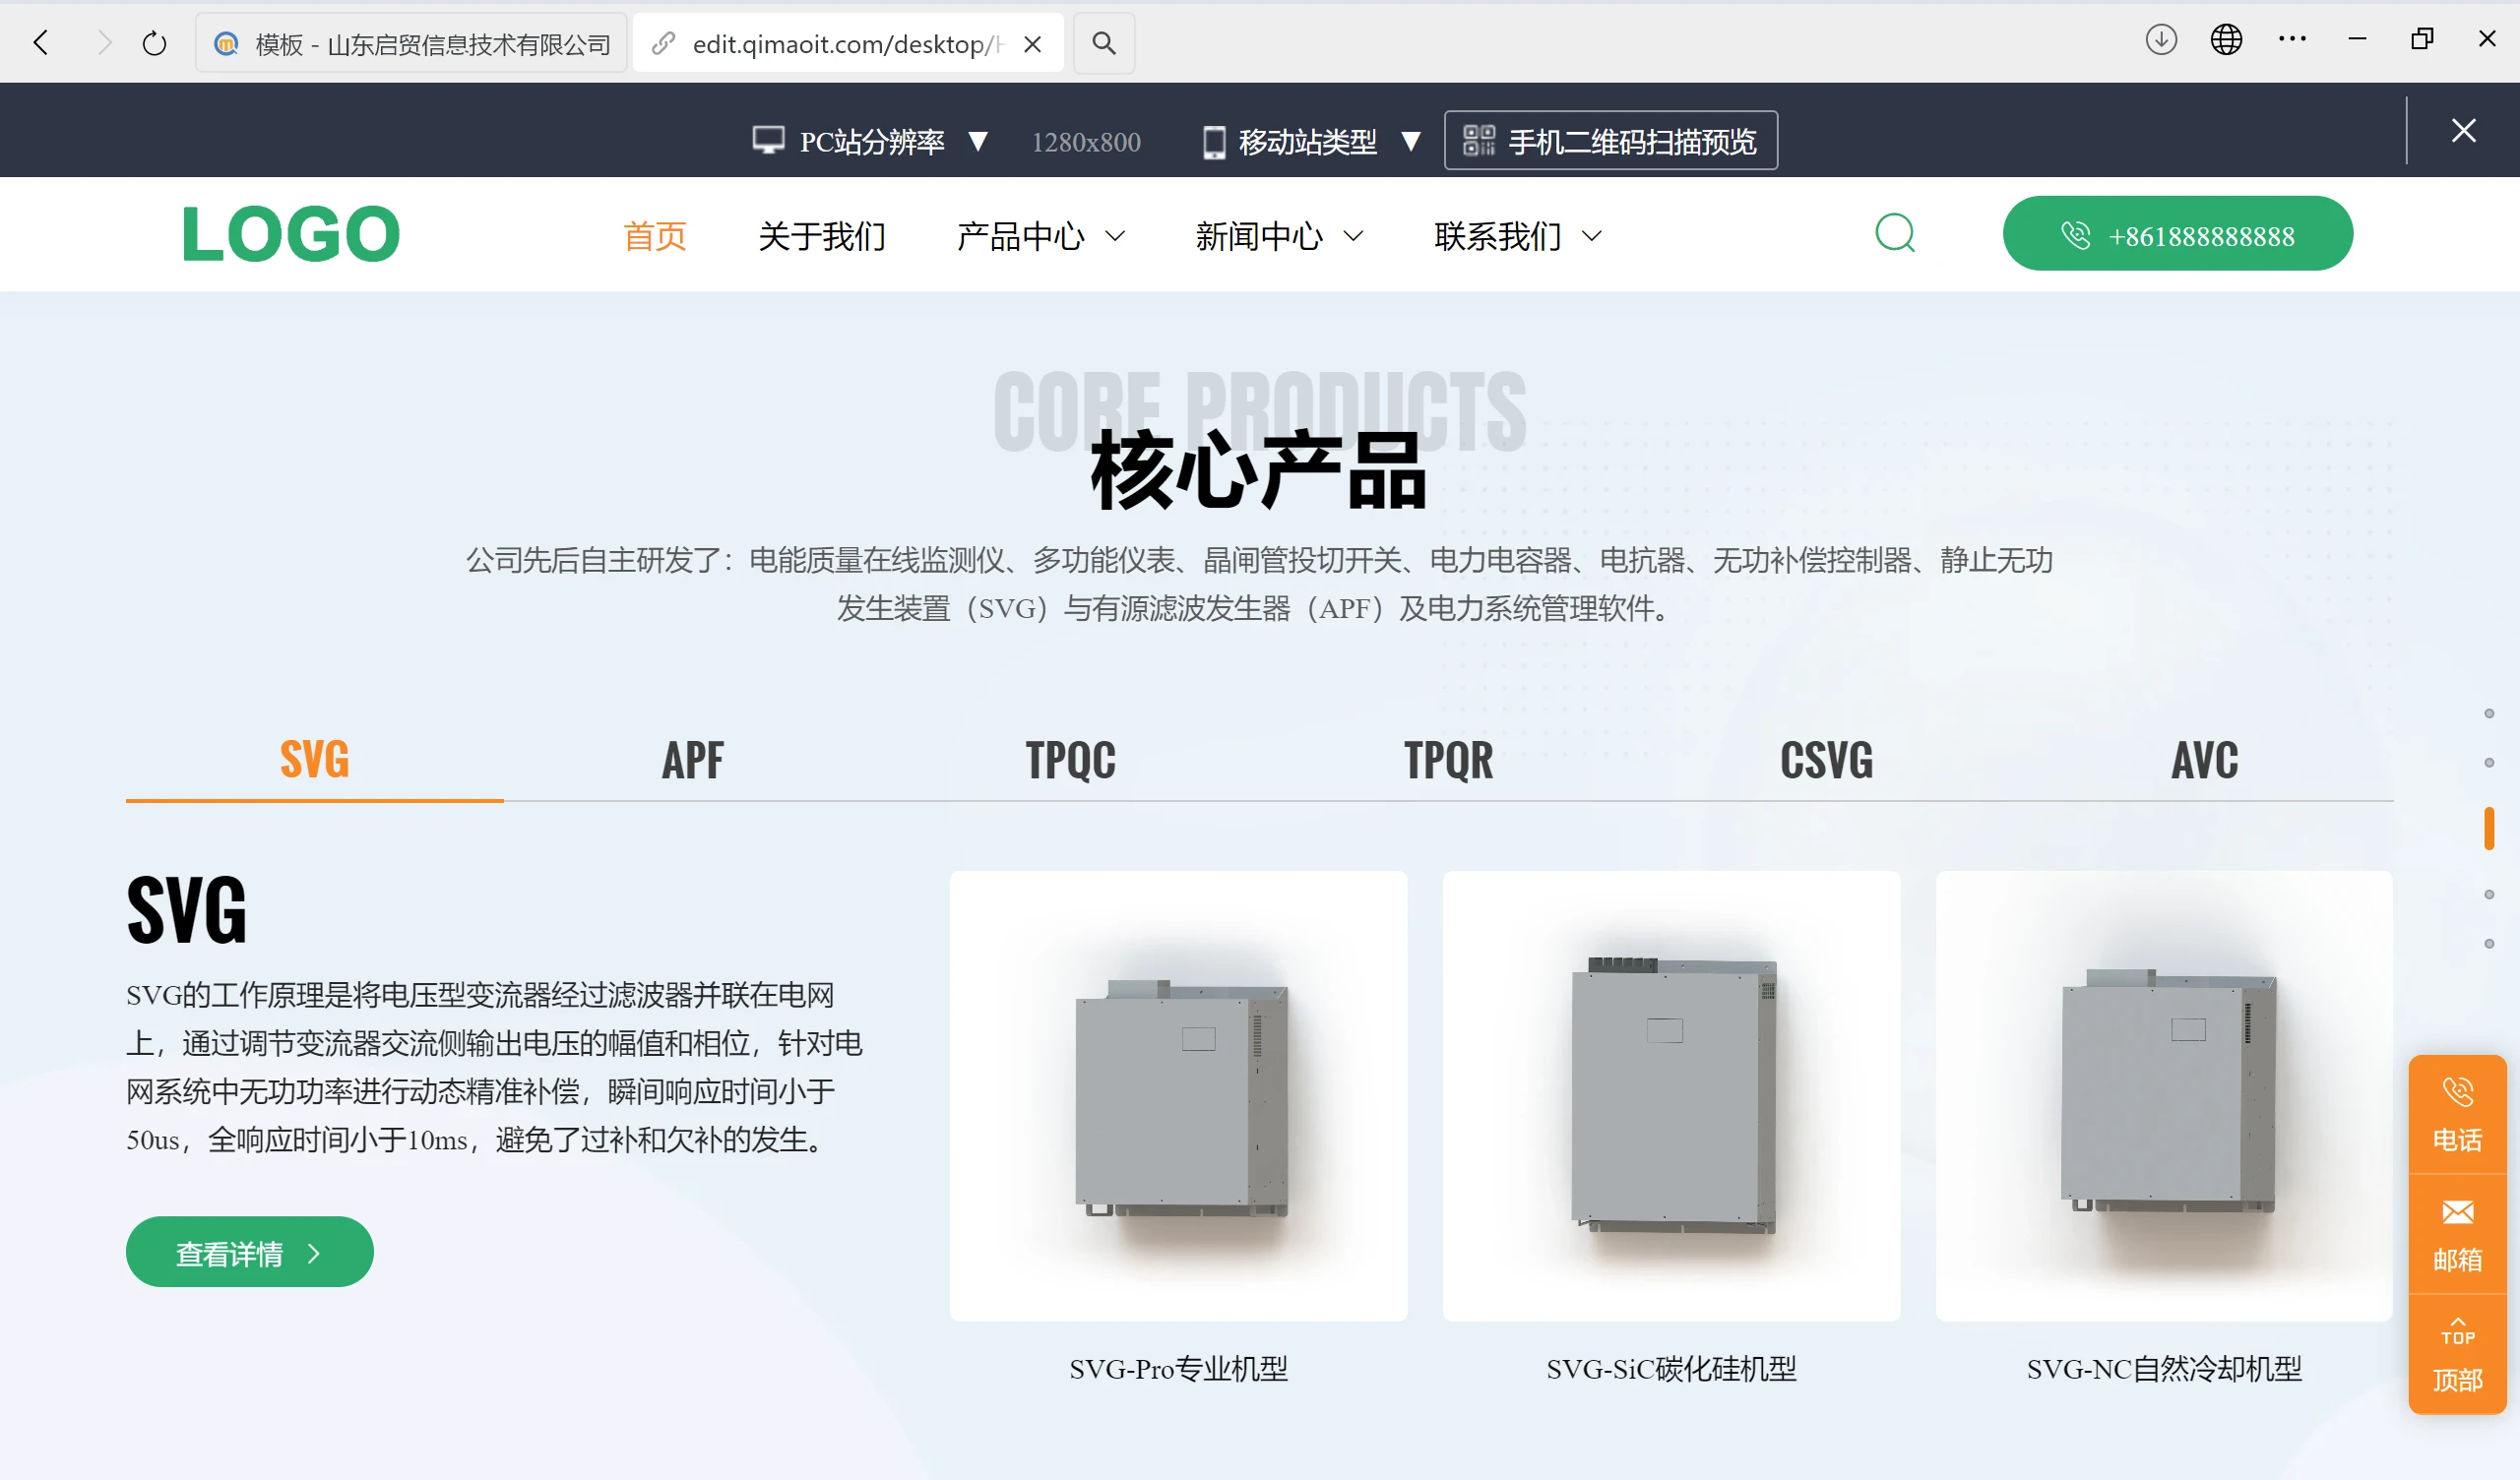Image resolution: width=2520 pixels, height=1480 pixels.
Task: Click the 邮箱 floating sidebar button
Action: point(2458,1234)
